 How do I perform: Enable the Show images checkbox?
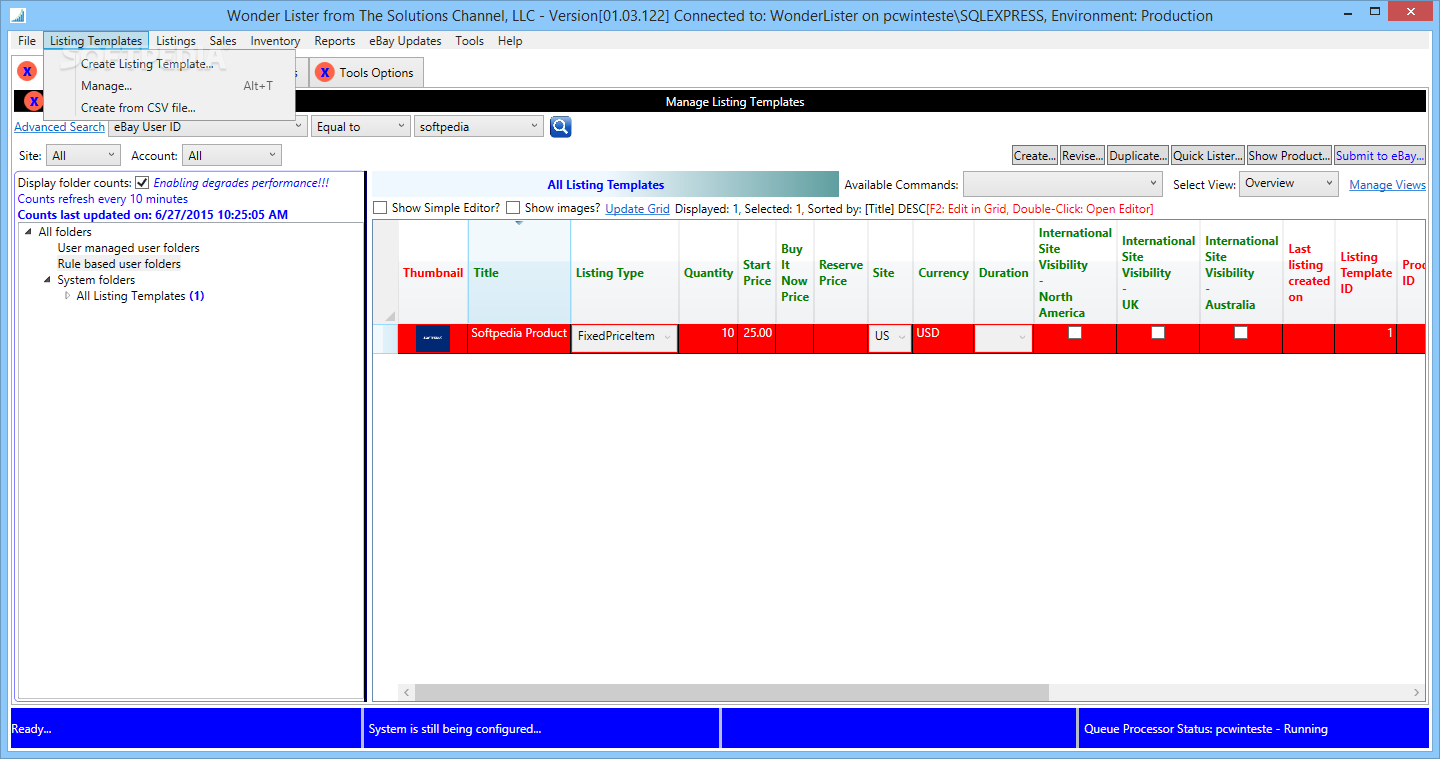(x=513, y=208)
